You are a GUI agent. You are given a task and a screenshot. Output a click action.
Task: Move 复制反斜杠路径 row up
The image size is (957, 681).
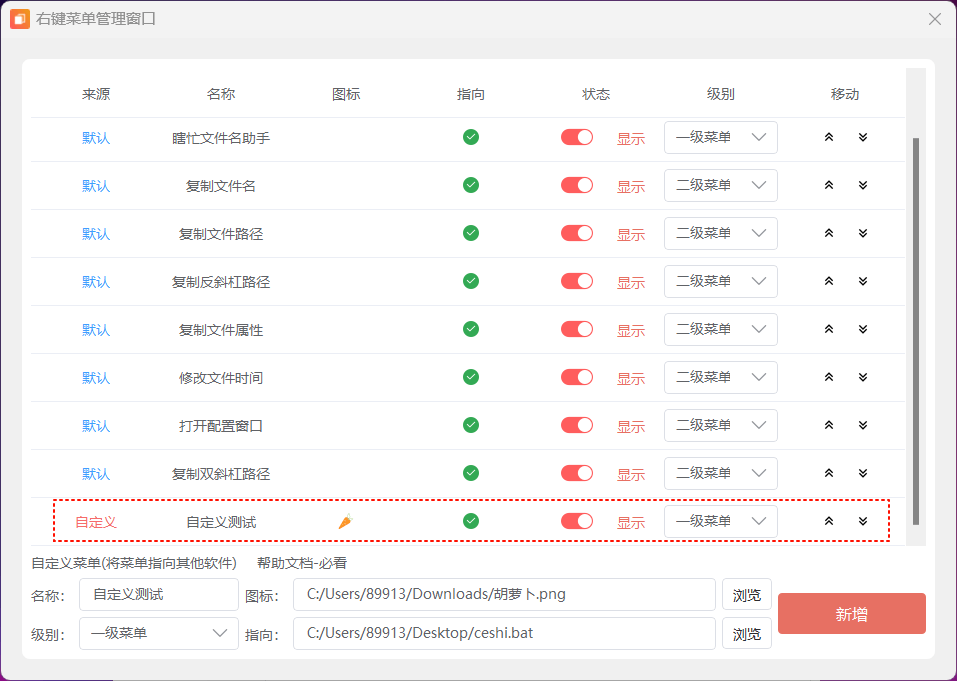[x=829, y=281]
